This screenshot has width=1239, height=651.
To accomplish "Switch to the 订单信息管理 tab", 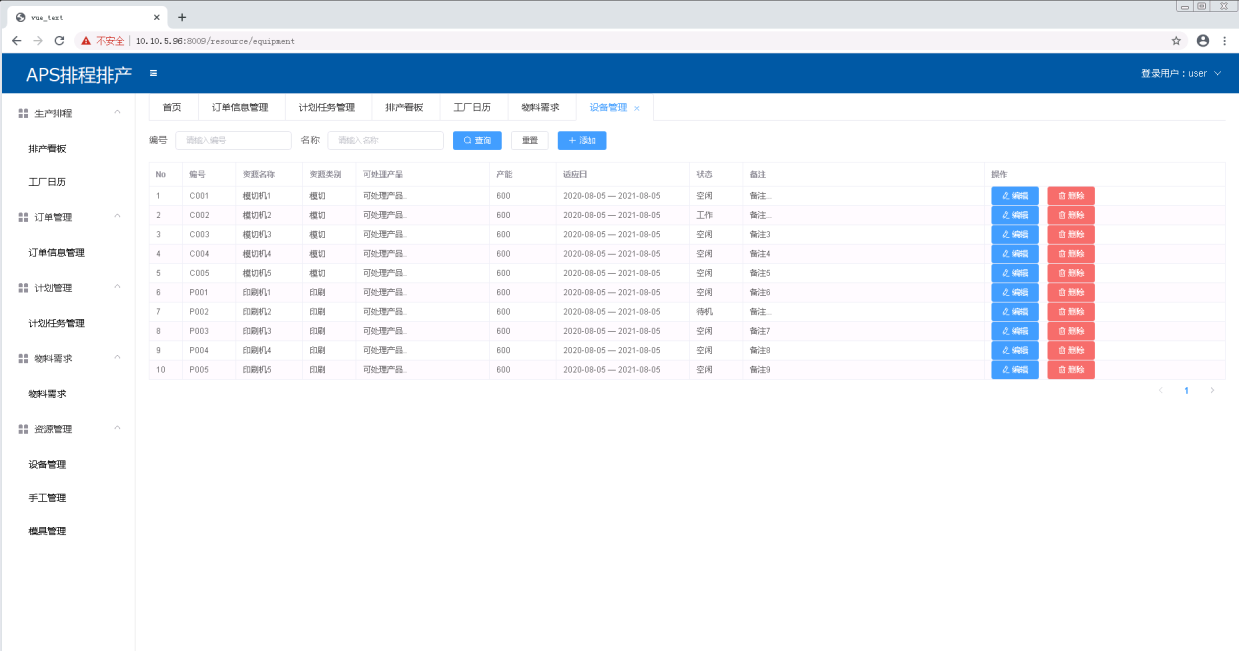I will [x=240, y=107].
